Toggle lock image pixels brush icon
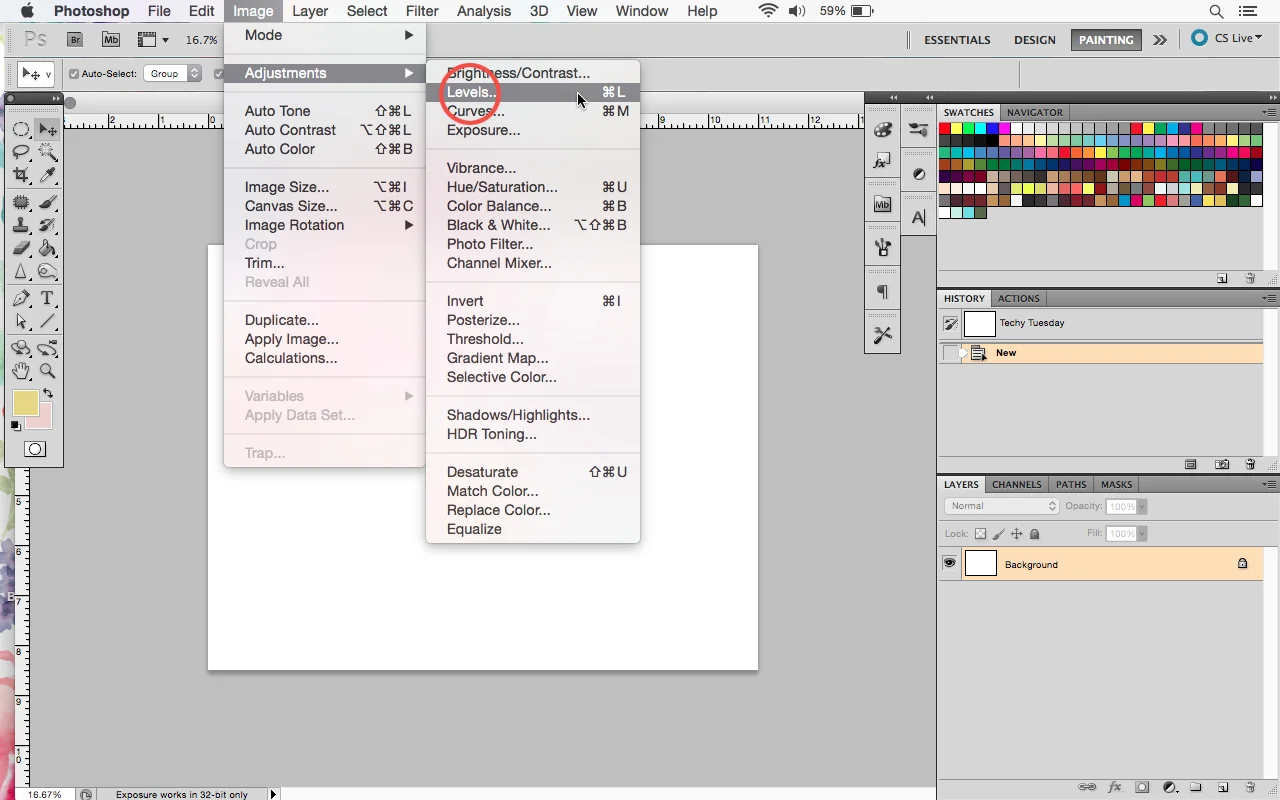This screenshot has width=1280, height=800. point(999,534)
